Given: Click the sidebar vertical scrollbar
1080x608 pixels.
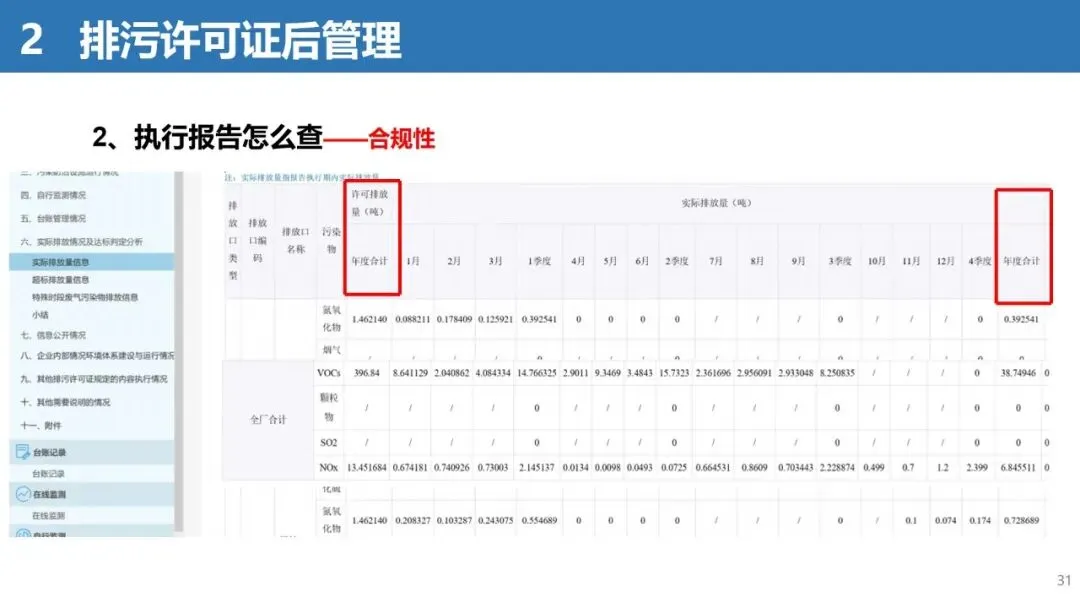Looking at the screenshot, I should [178, 351].
